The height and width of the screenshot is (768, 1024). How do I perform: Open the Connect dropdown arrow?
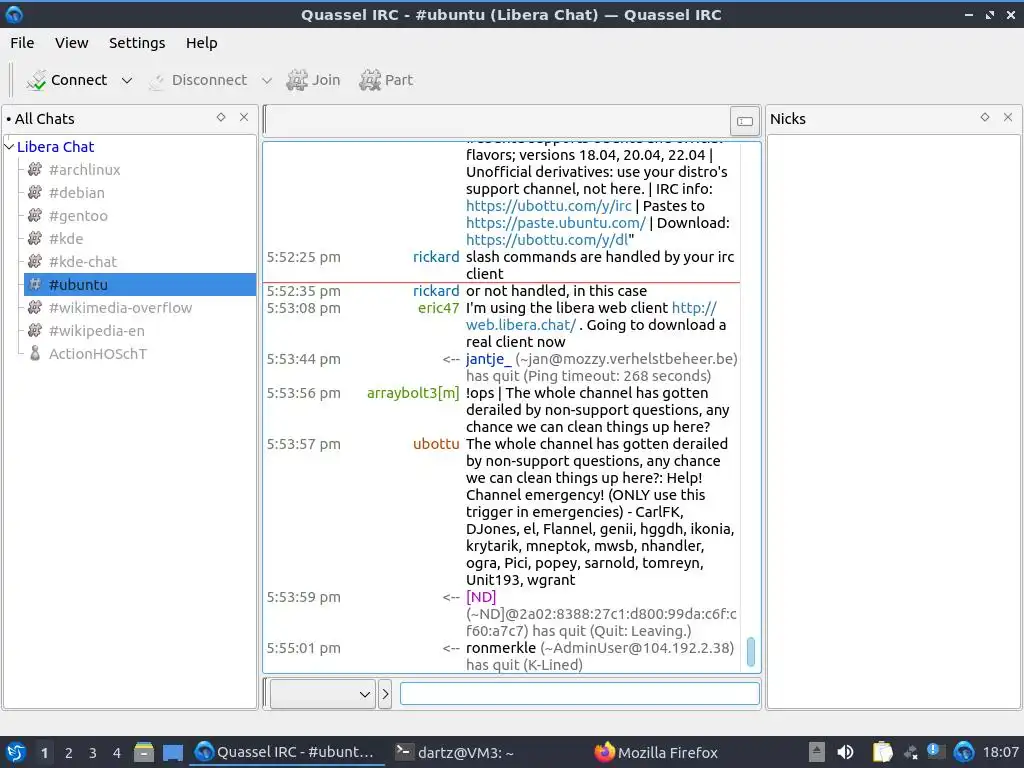pyautogui.click(x=127, y=80)
